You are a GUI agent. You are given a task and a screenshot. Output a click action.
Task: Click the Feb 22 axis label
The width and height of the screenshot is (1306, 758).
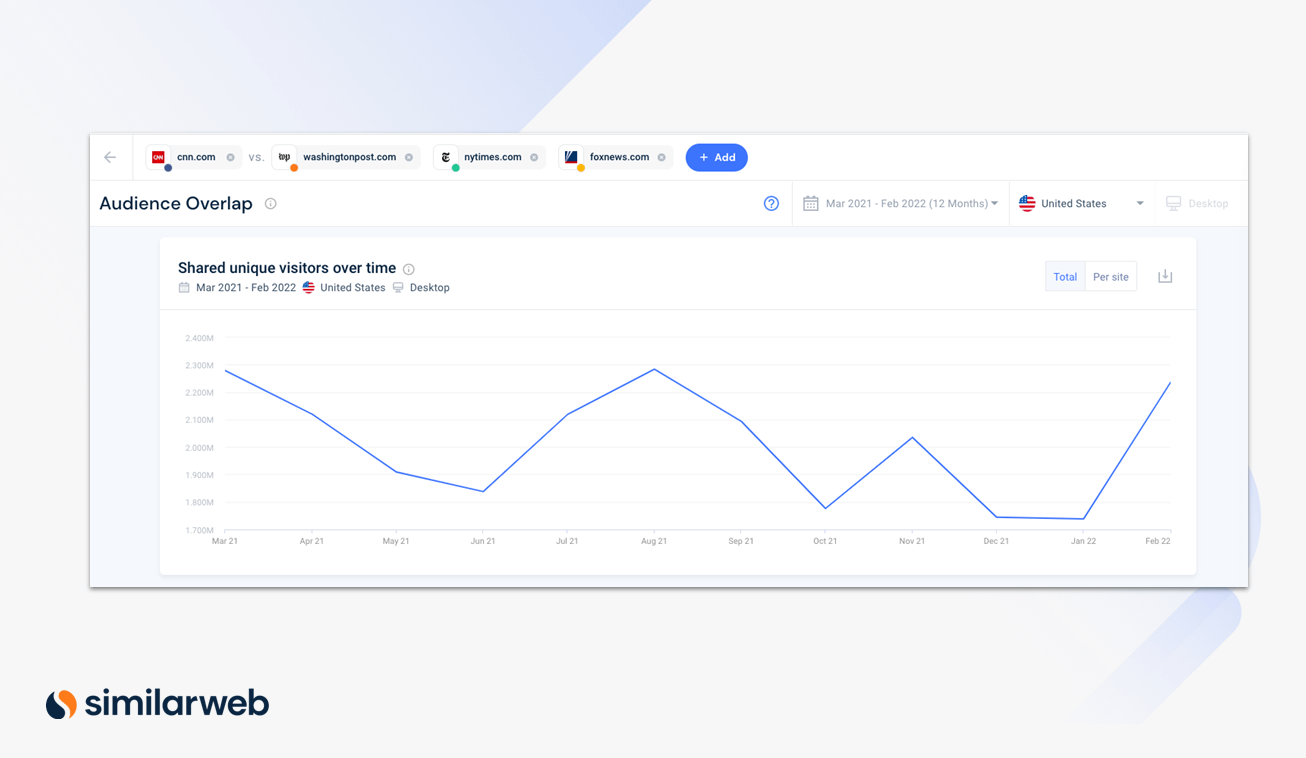pyautogui.click(x=1158, y=541)
